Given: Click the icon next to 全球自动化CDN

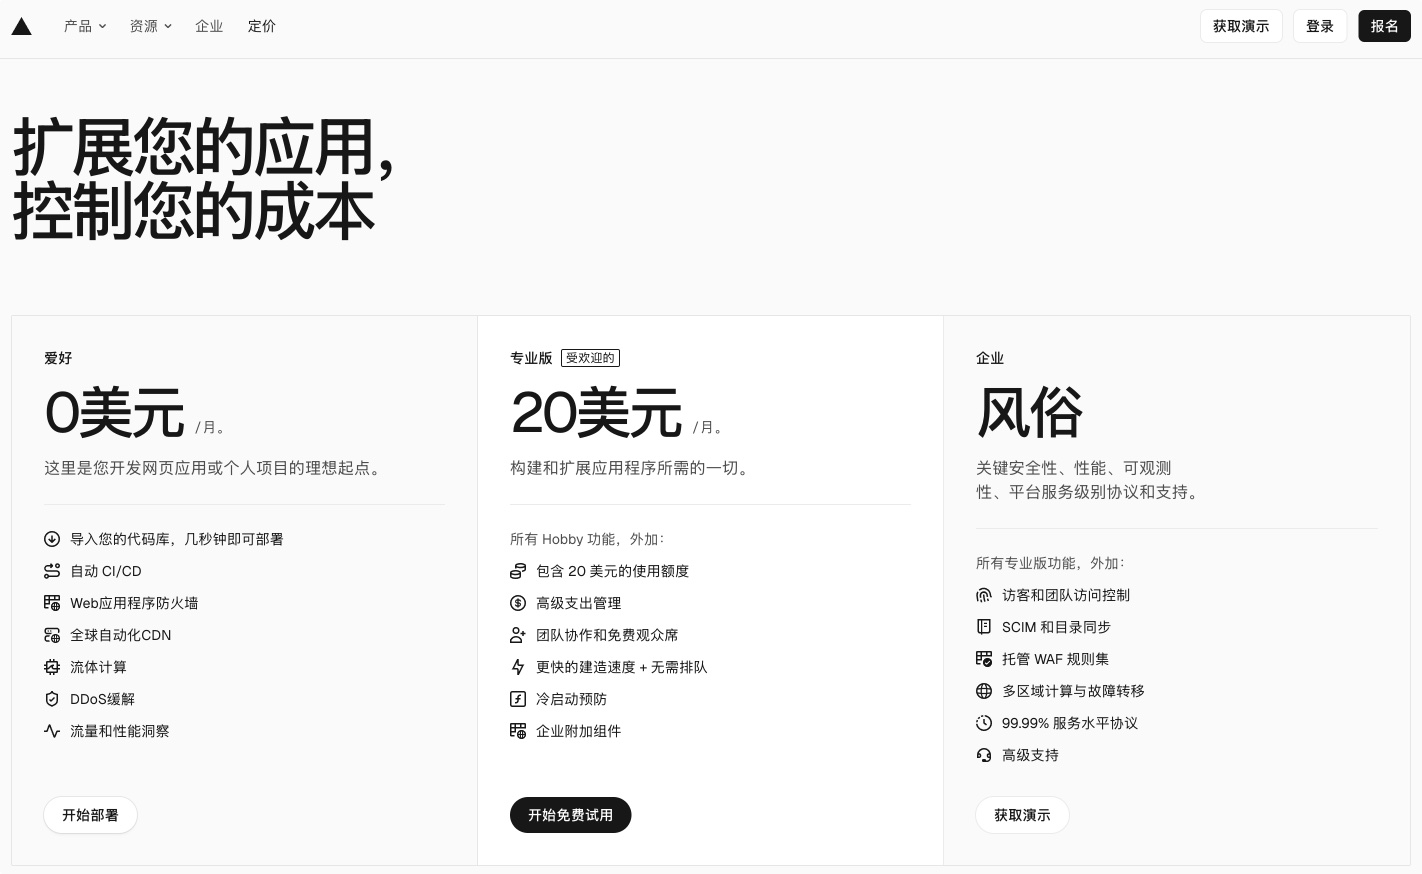Looking at the screenshot, I should pos(52,635).
